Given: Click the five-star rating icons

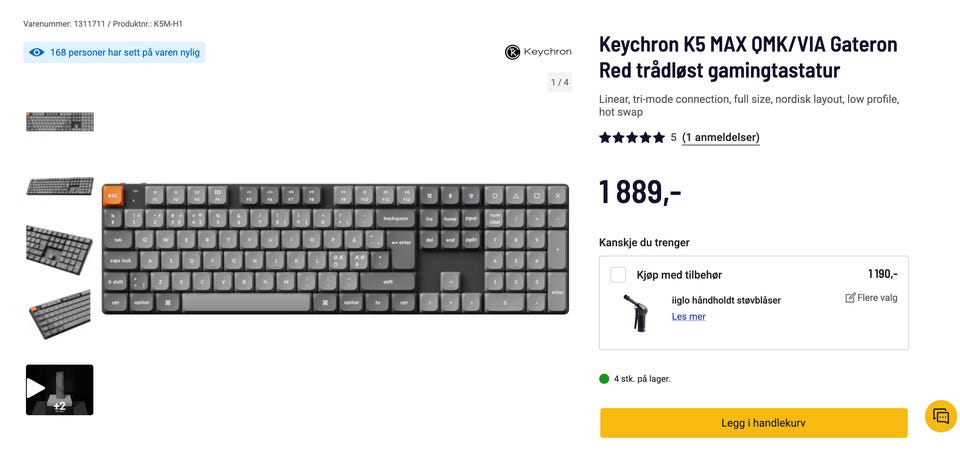Looking at the screenshot, I should point(631,138).
